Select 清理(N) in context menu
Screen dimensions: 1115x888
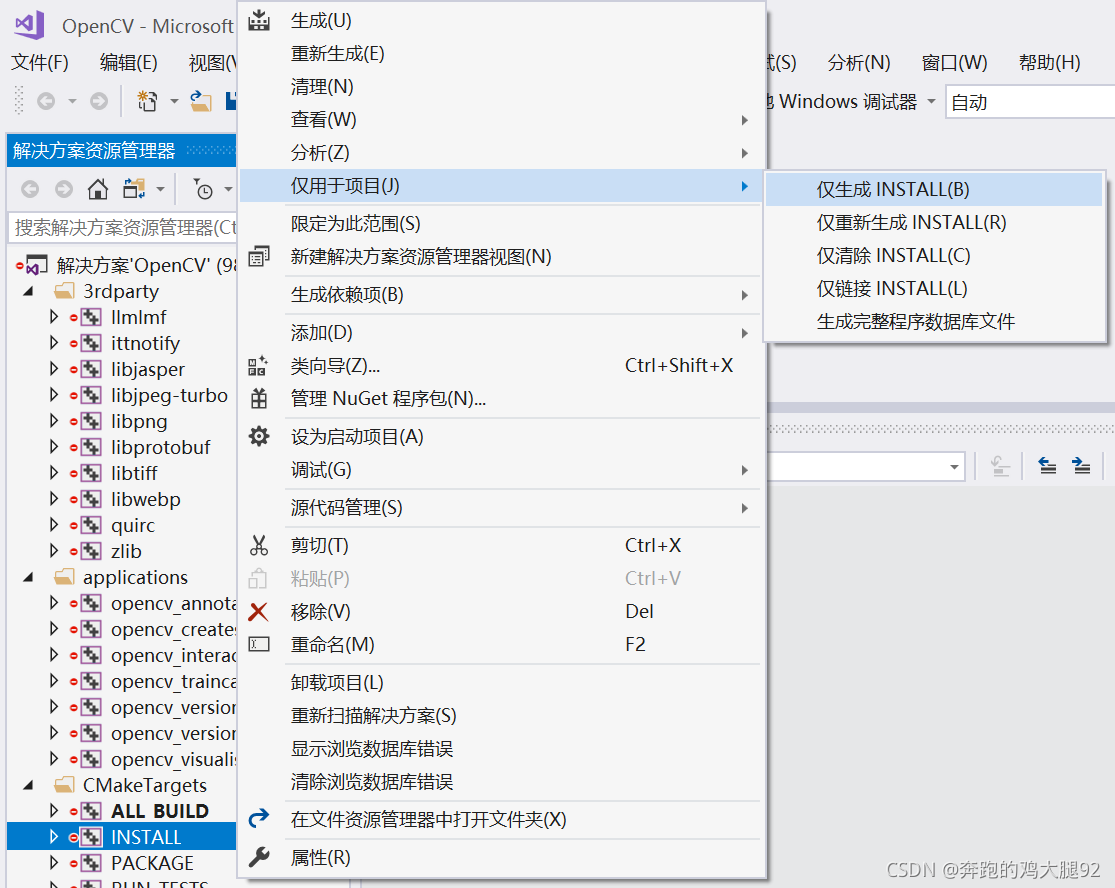coord(501,87)
